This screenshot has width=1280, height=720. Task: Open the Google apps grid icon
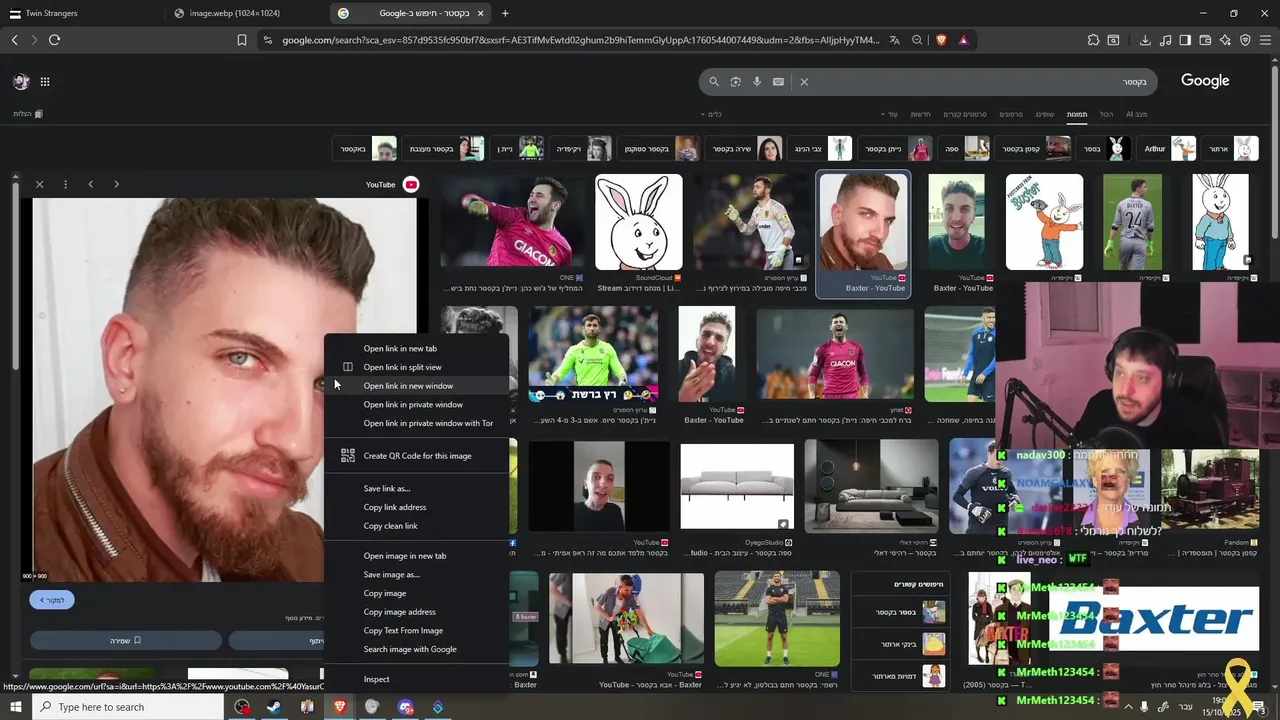pyautogui.click(x=45, y=82)
